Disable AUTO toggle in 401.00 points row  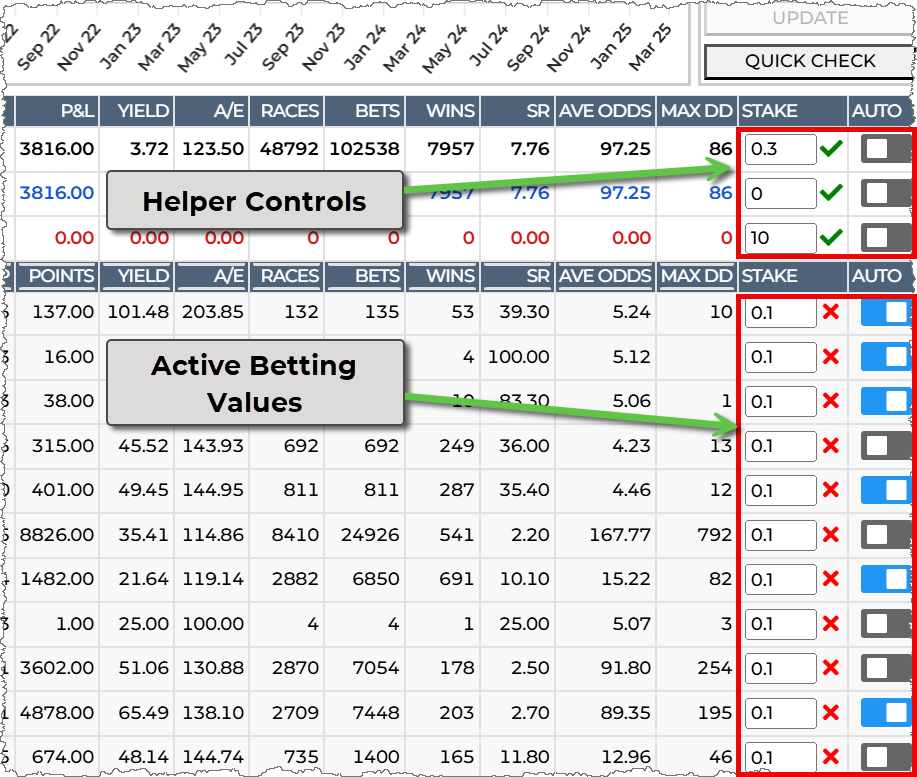pos(885,490)
